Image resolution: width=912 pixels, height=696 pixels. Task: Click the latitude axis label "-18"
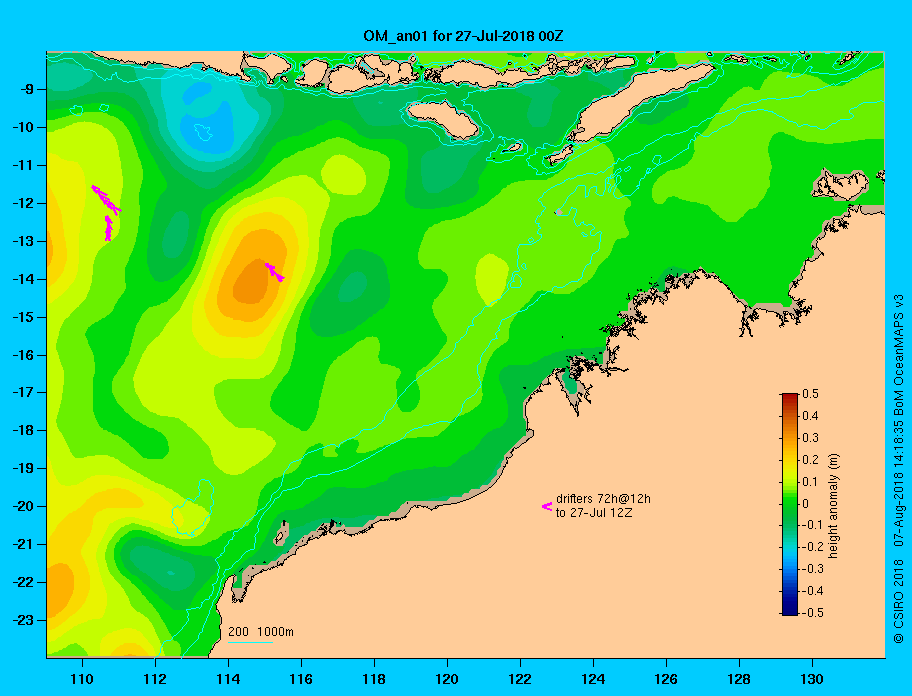pos(23,430)
